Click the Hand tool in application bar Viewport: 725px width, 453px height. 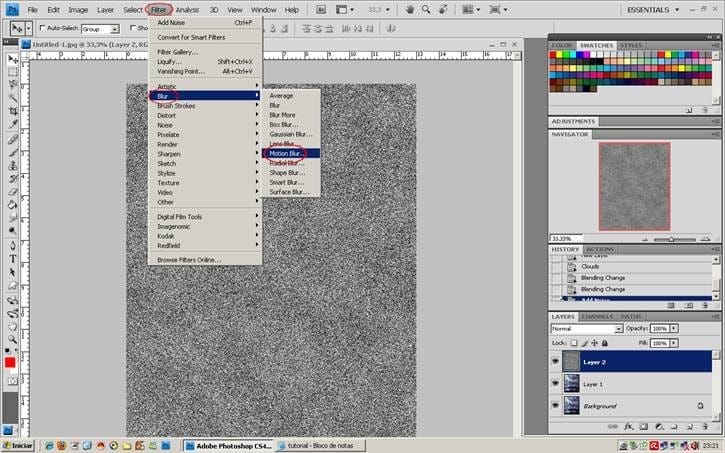click(x=409, y=10)
